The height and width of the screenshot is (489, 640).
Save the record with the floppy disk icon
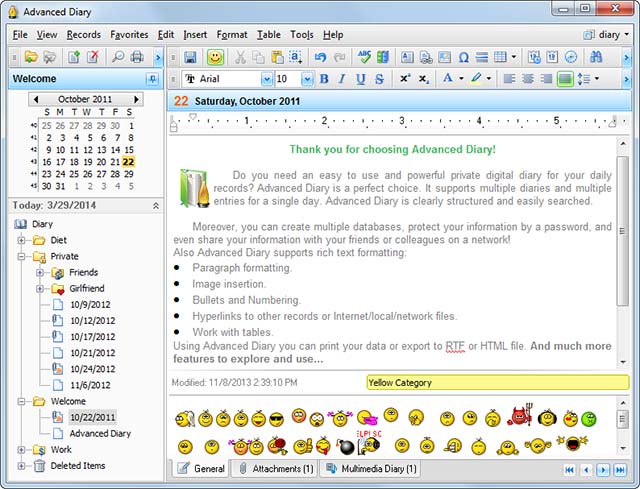coord(190,58)
